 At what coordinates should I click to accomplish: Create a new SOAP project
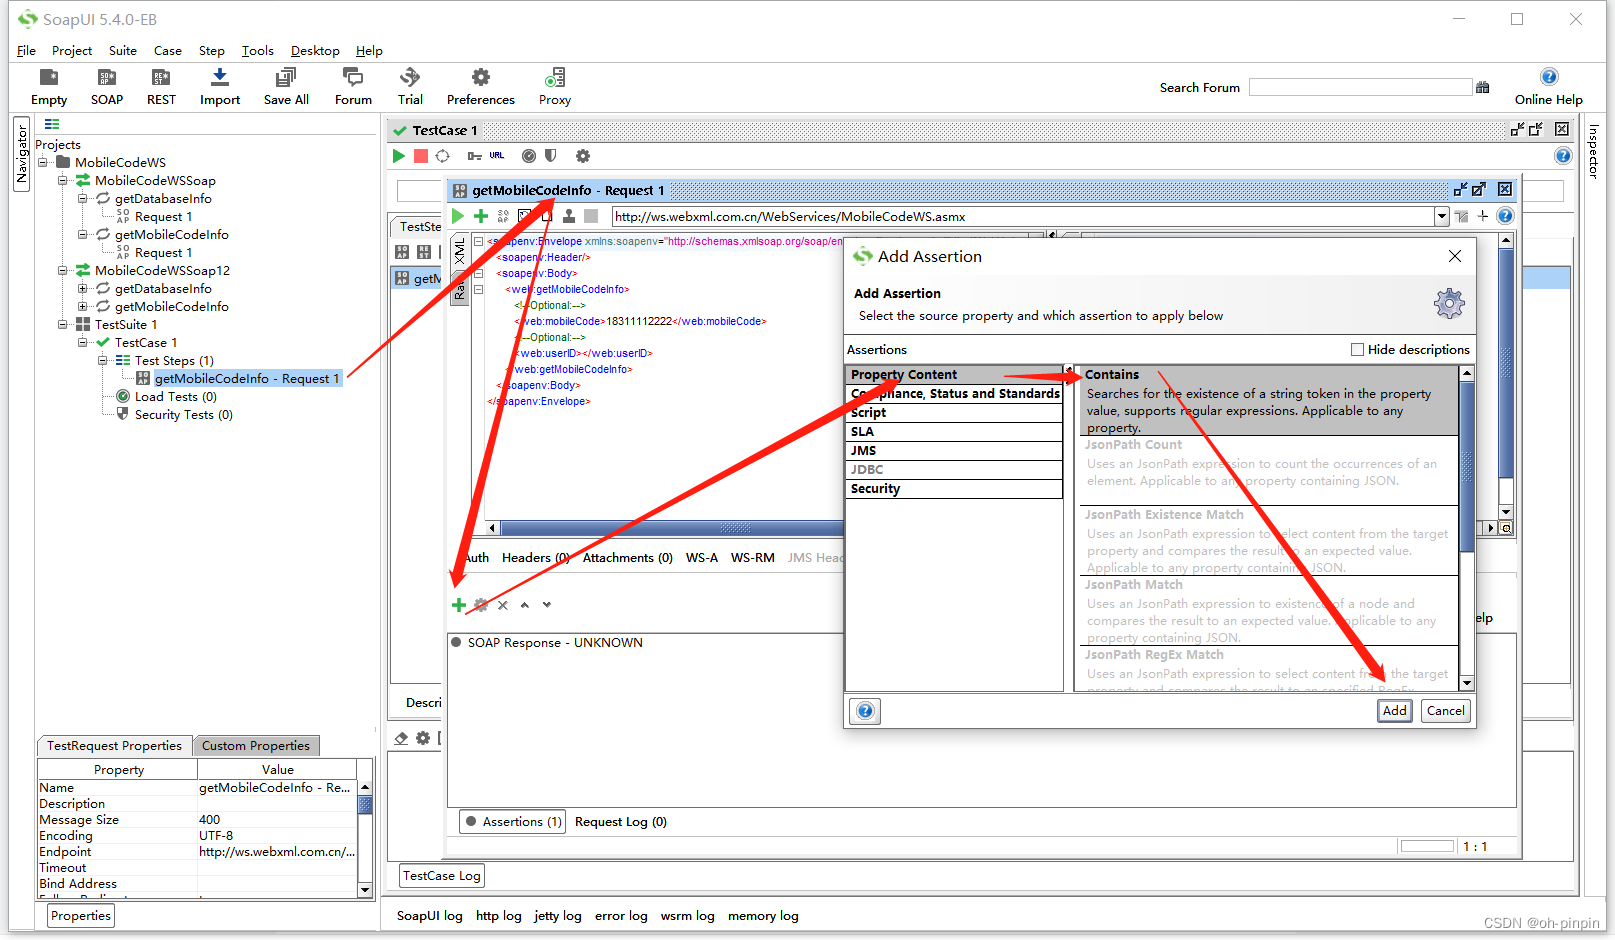(106, 87)
